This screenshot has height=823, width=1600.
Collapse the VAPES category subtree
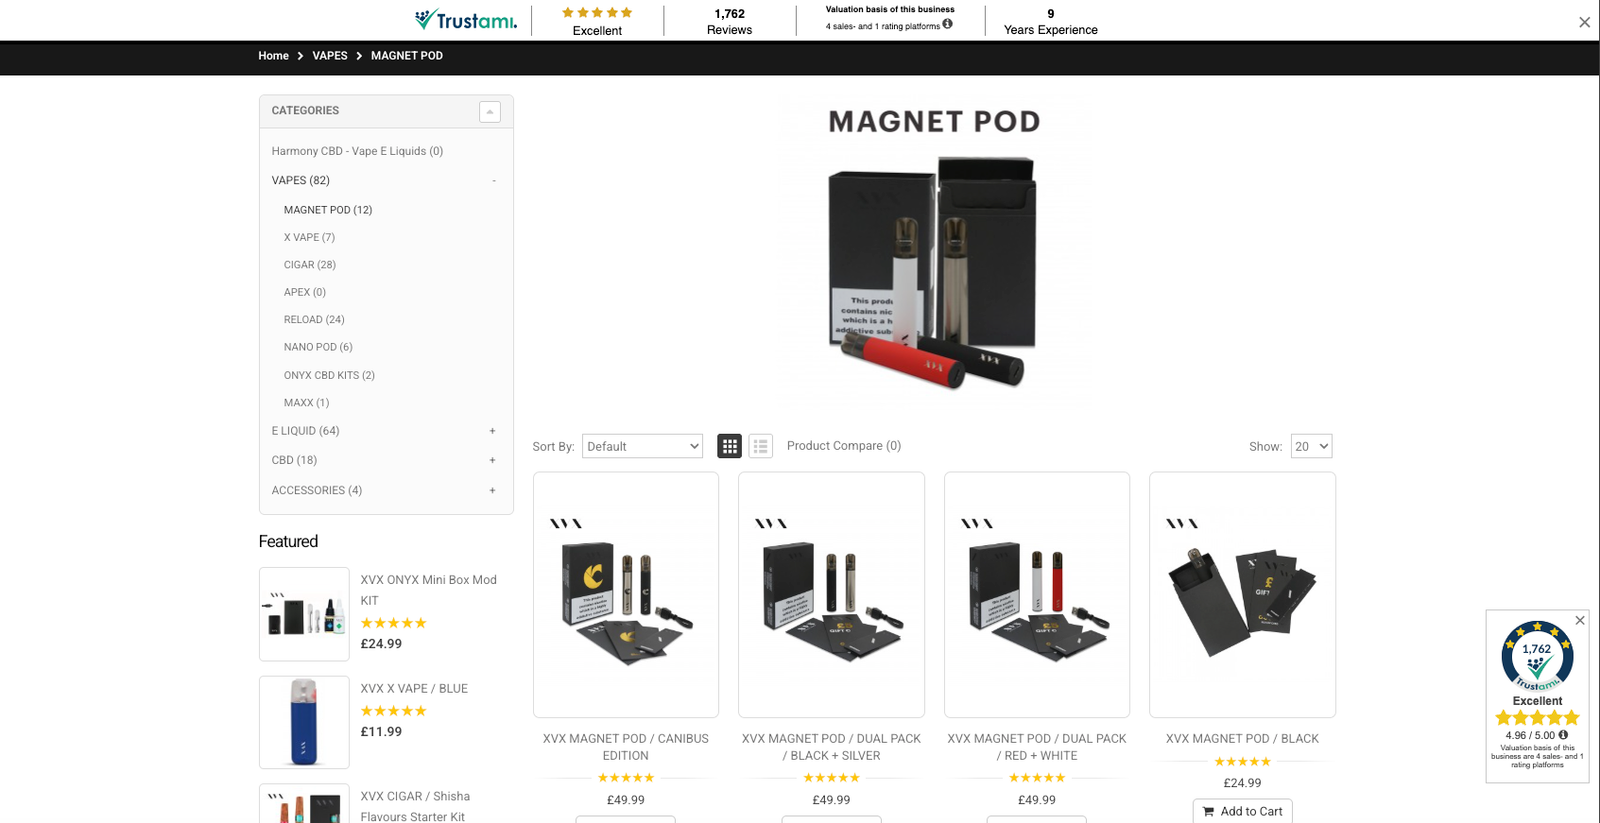pyautogui.click(x=493, y=181)
